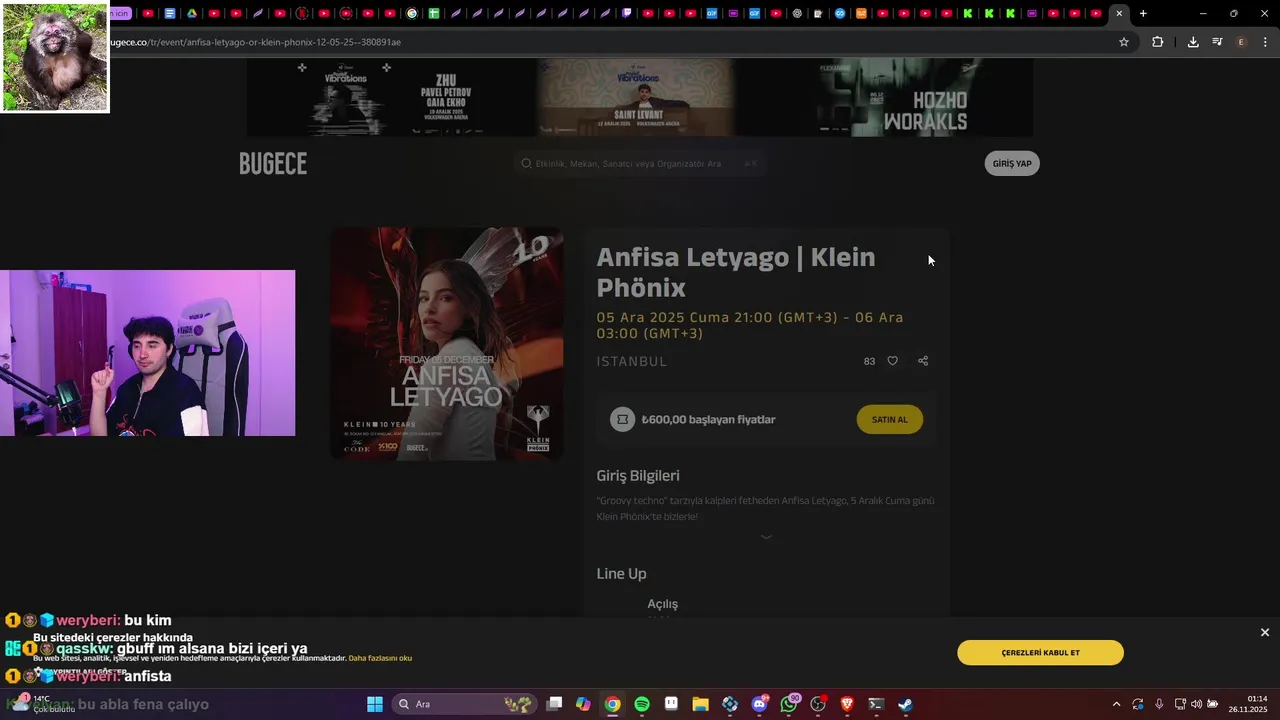
Task: Bookmark this page with the star icon
Action: pyautogui.click(x=1124, y=42)
